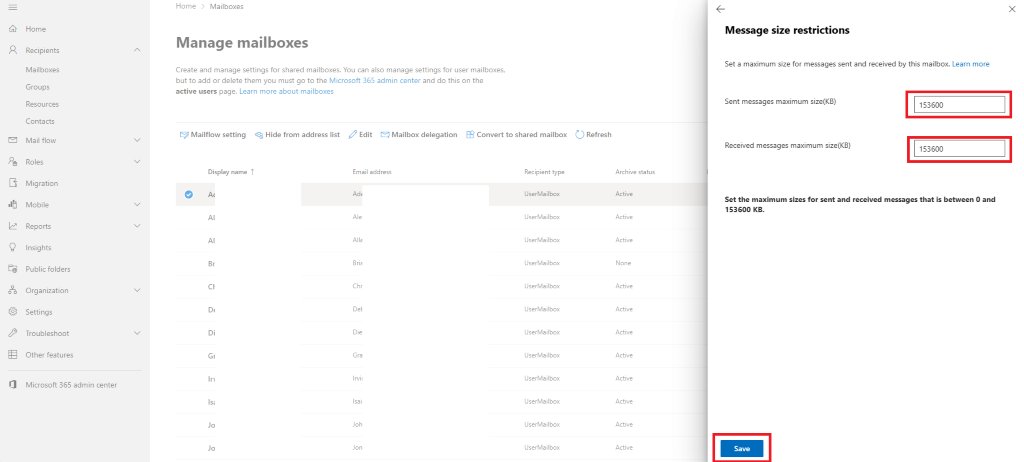Uncheck the selected first mailbox row
The height and width of the screenshot is (462, 1024).
(189, 194)
